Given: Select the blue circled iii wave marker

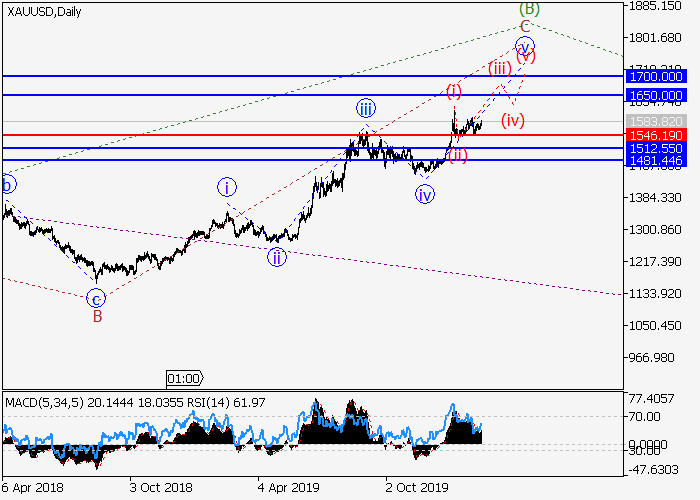Looking at the screenshot, I should click(x=366, y=108).
